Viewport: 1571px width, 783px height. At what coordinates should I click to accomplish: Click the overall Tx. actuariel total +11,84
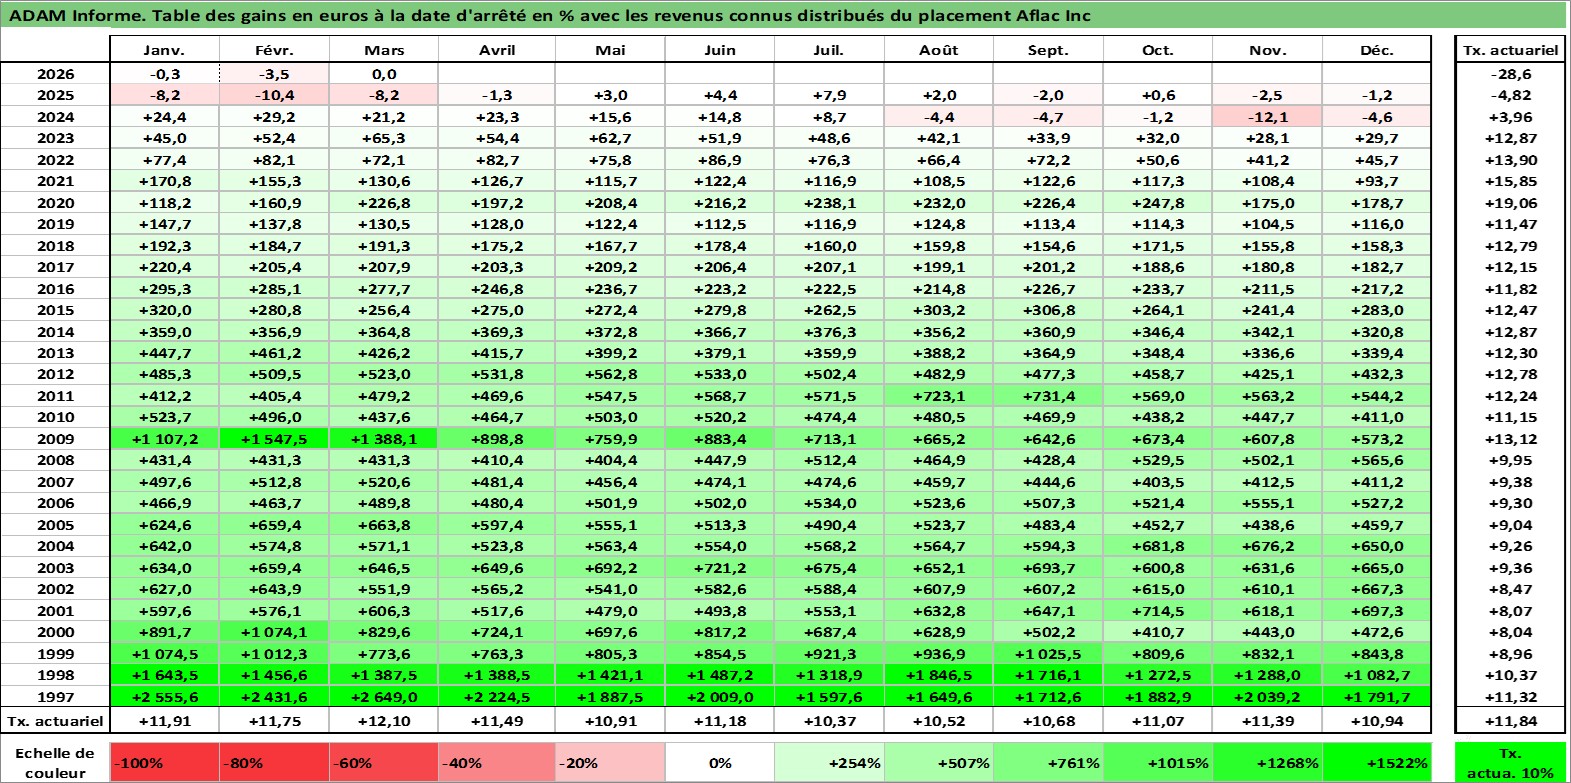click(x=1511, y=721)
